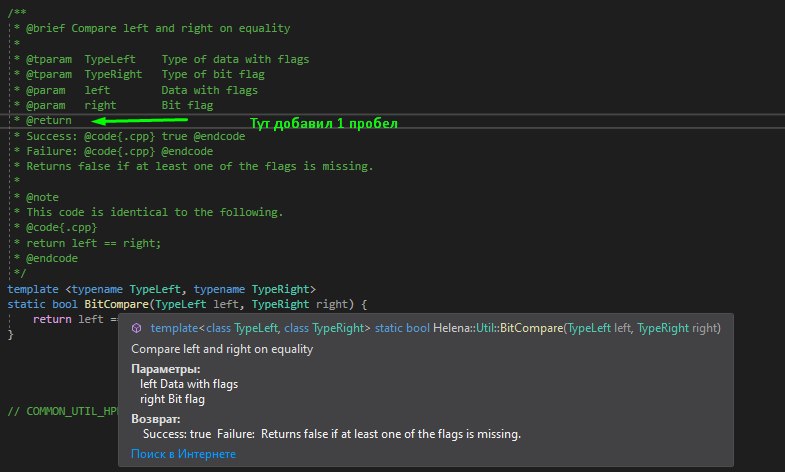The image size is (785, 472).
Task: Click 'Data with flags' in the comment
Action: click(209, 90)
